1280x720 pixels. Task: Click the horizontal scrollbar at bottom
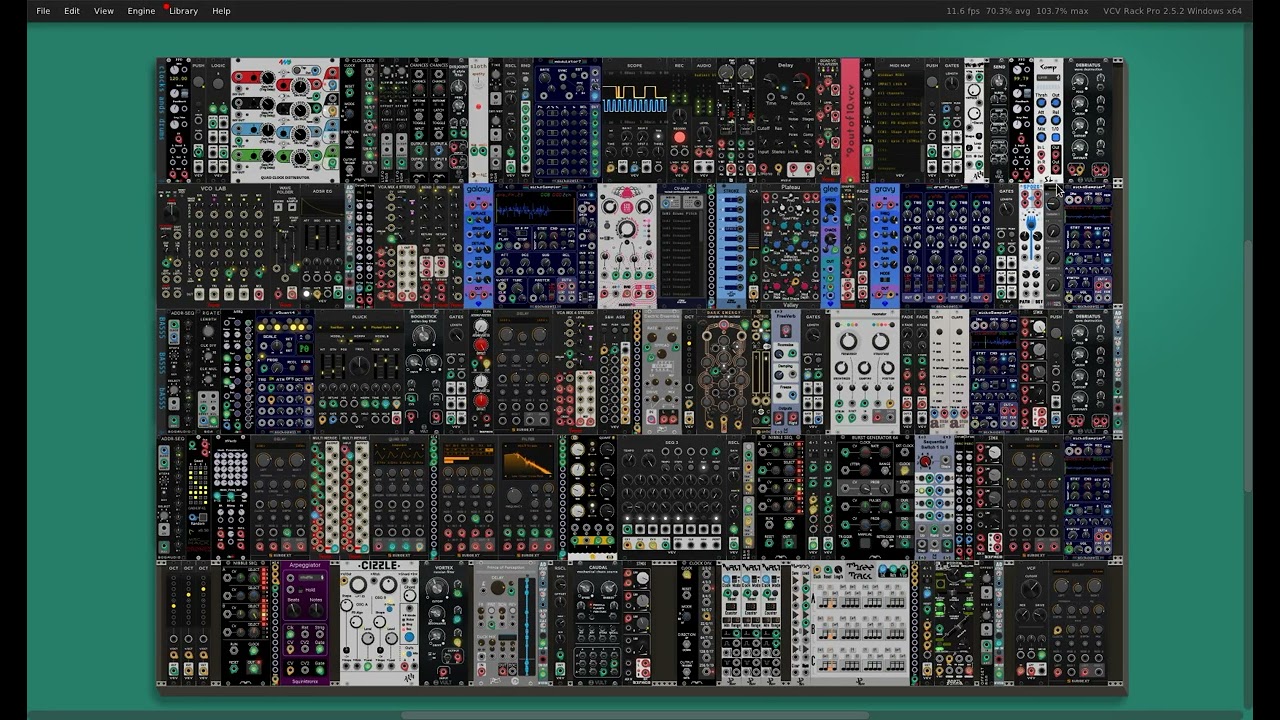[x=633, y=715]
